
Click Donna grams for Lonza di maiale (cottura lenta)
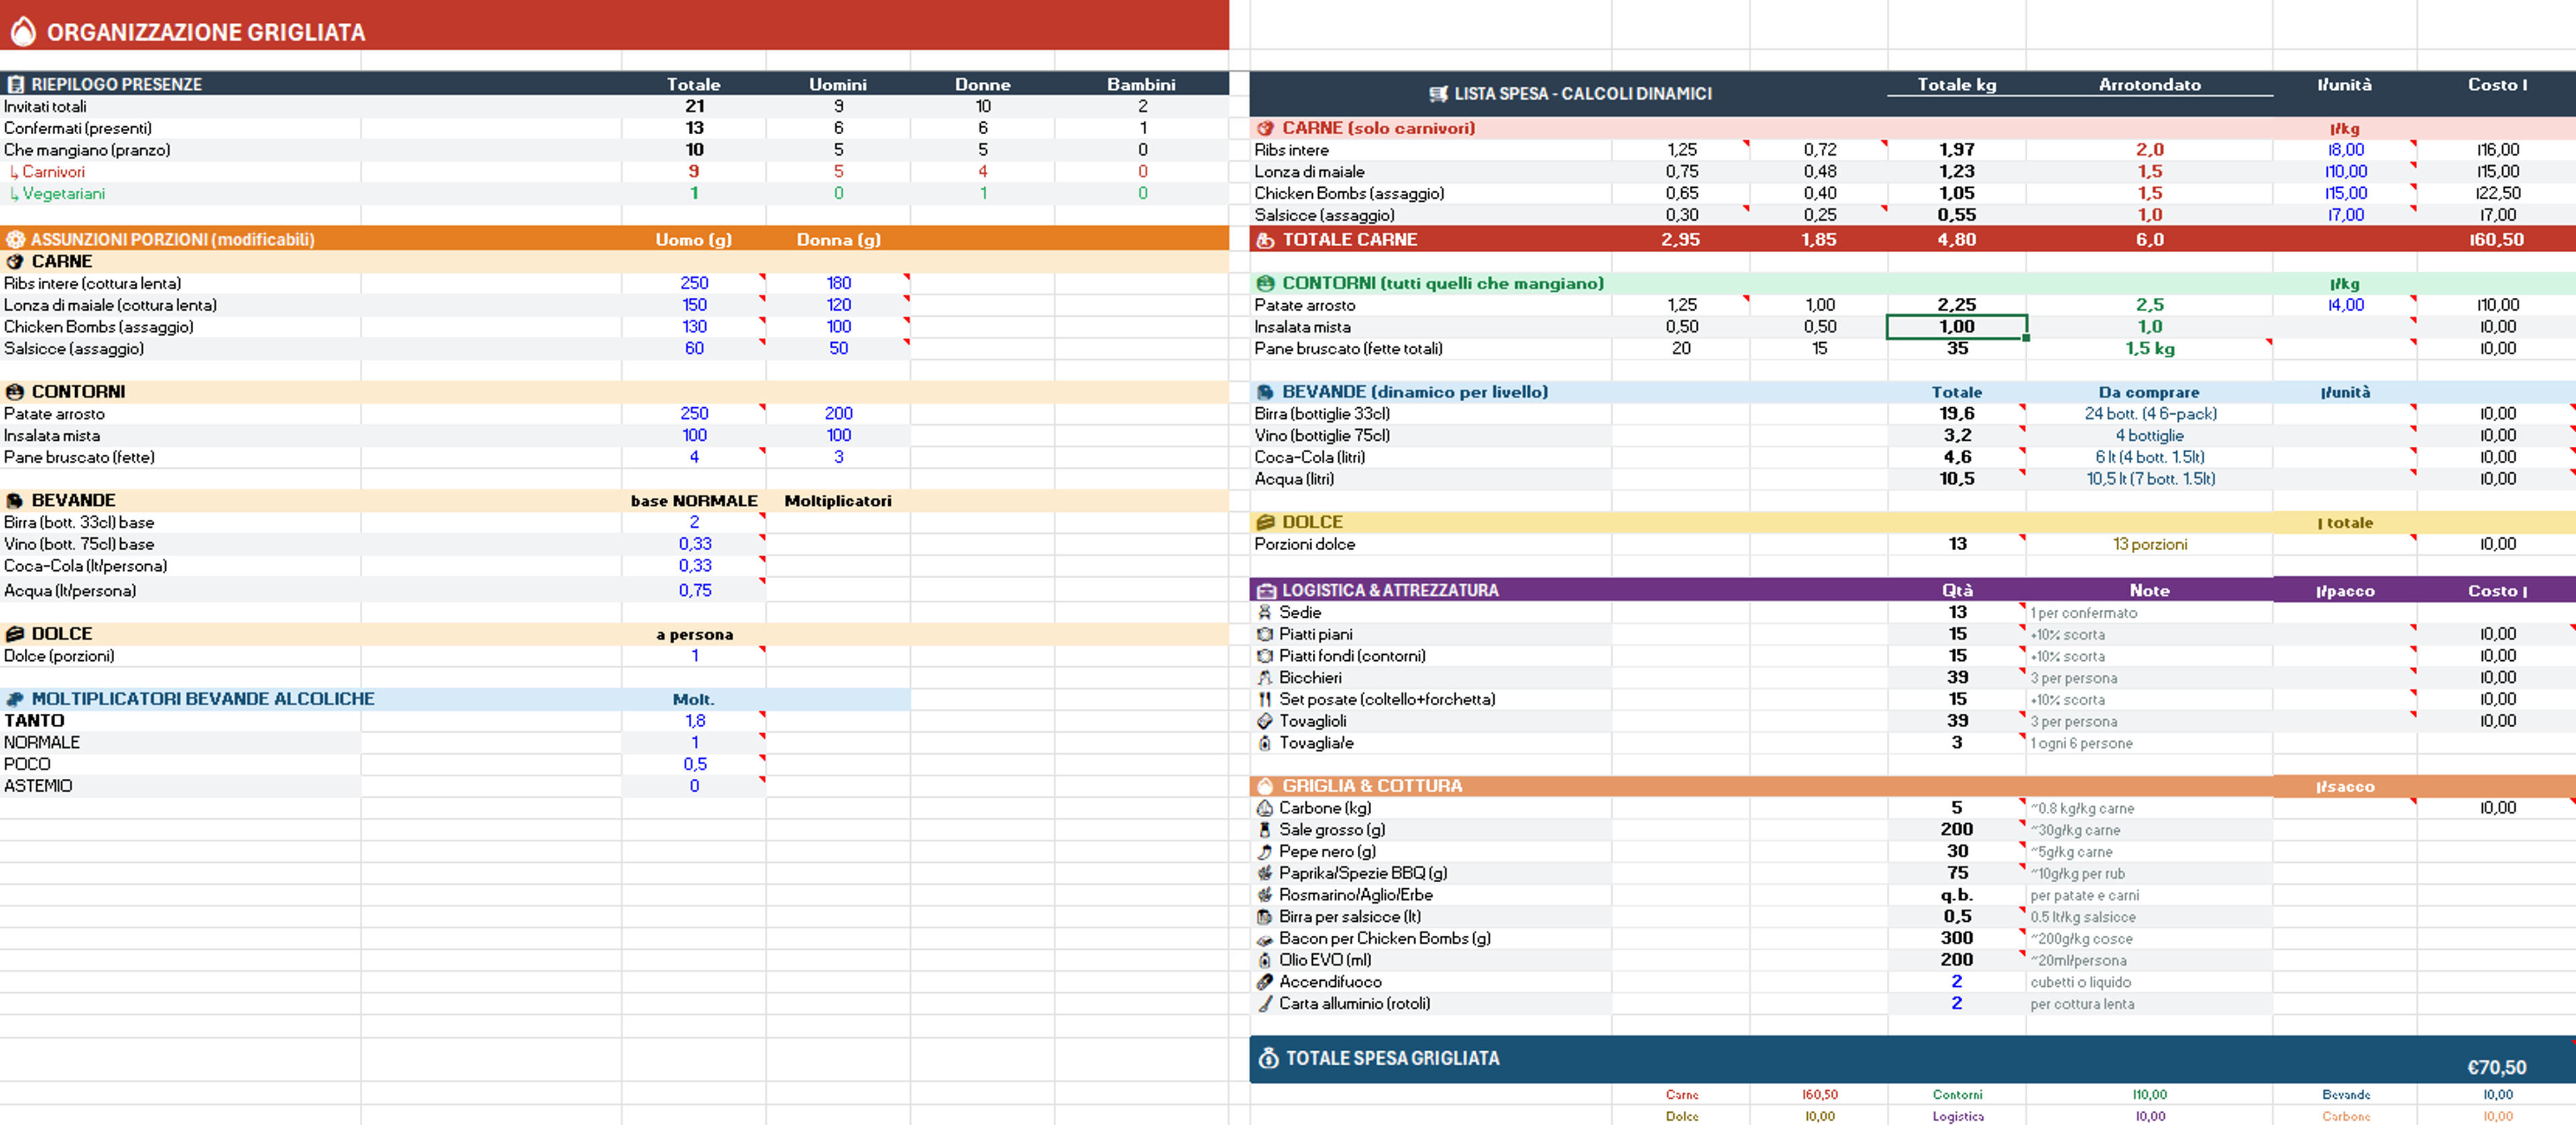coord(838,305)
